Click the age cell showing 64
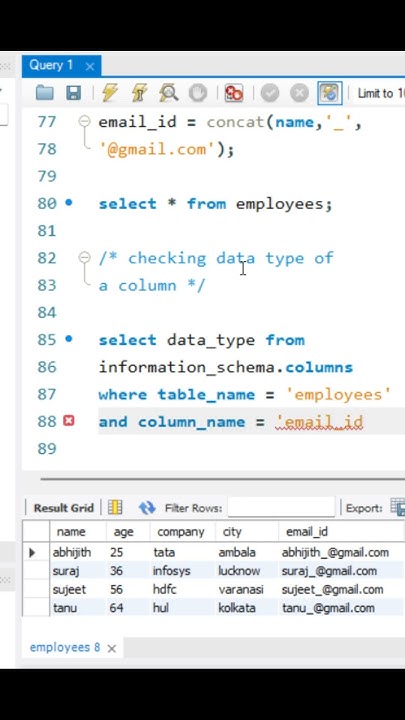 point(128,608)
